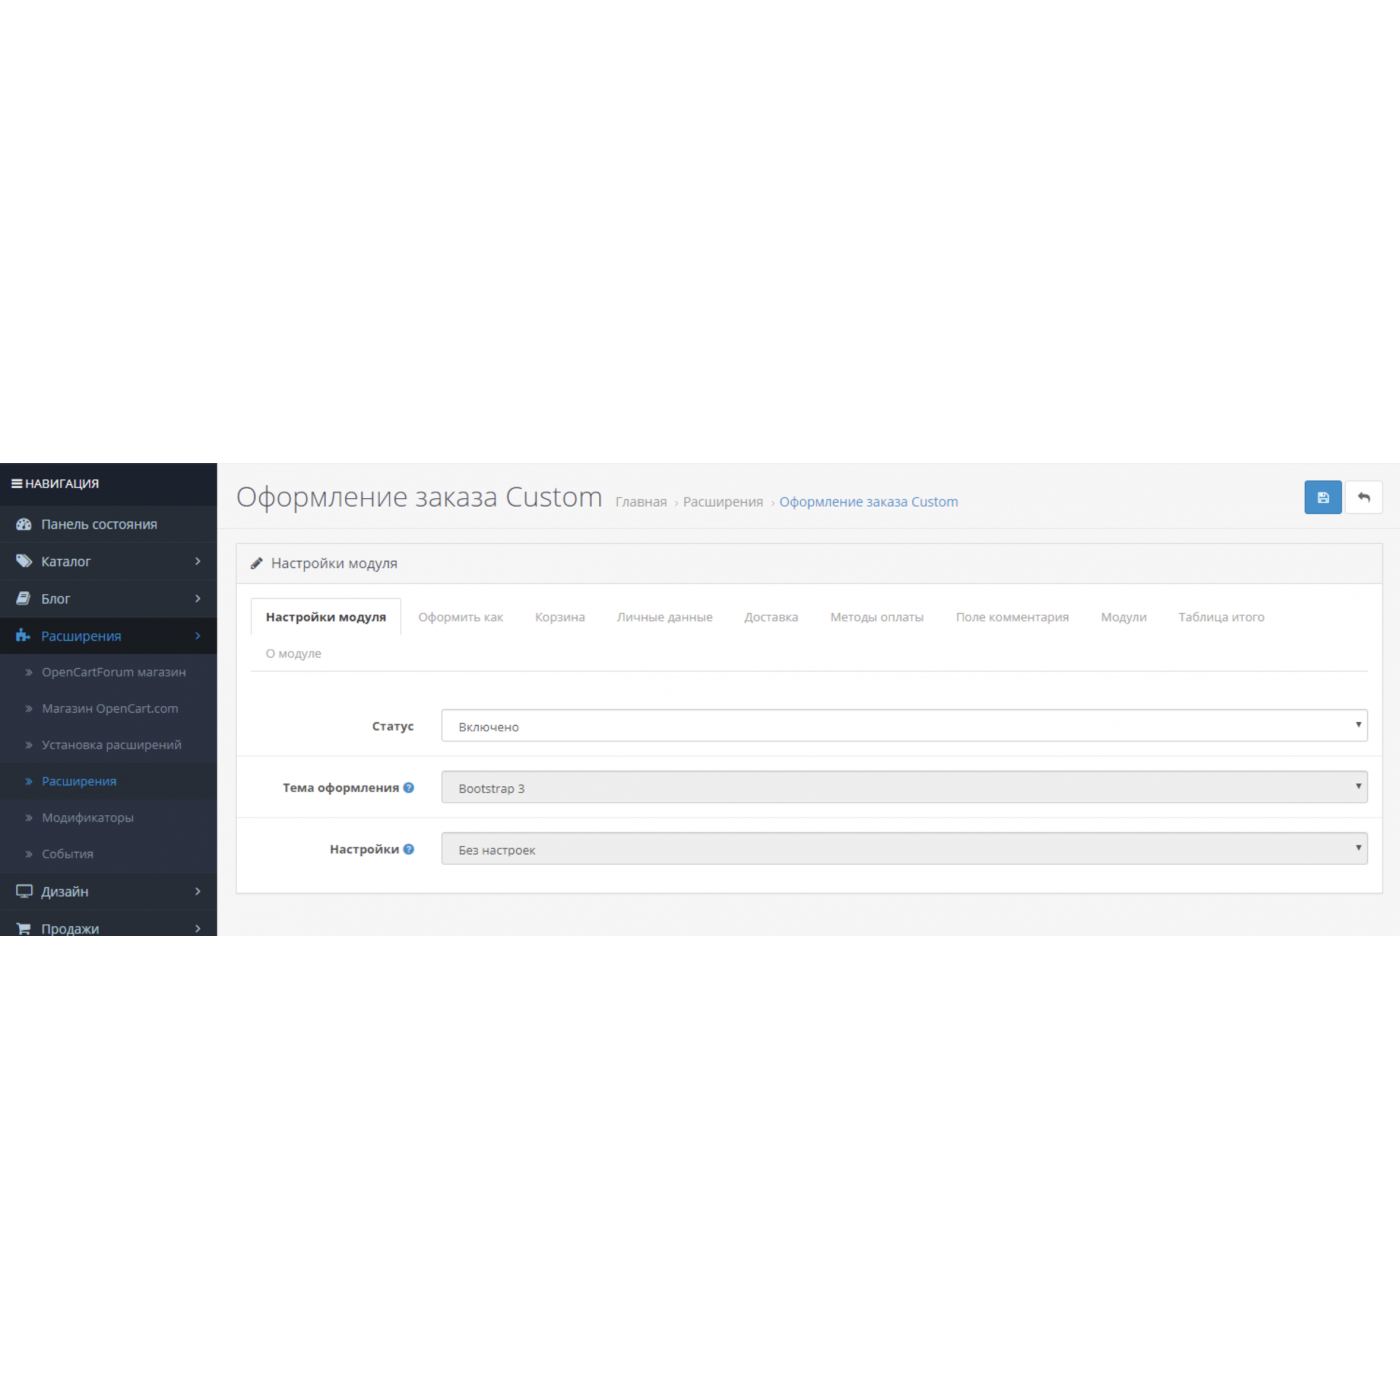Click help icon next to Настройки label
The image size is (1400, 1400).
[408, 849]
